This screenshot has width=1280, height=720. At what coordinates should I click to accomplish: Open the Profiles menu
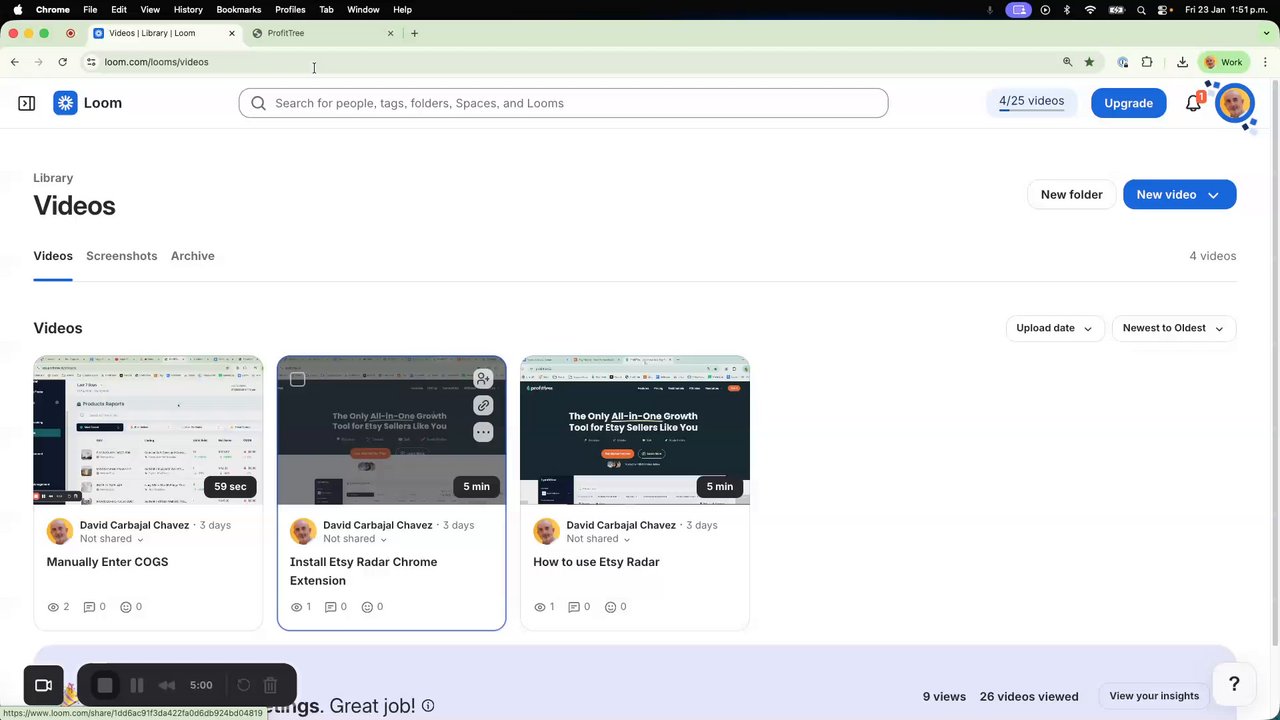[290, 10]
